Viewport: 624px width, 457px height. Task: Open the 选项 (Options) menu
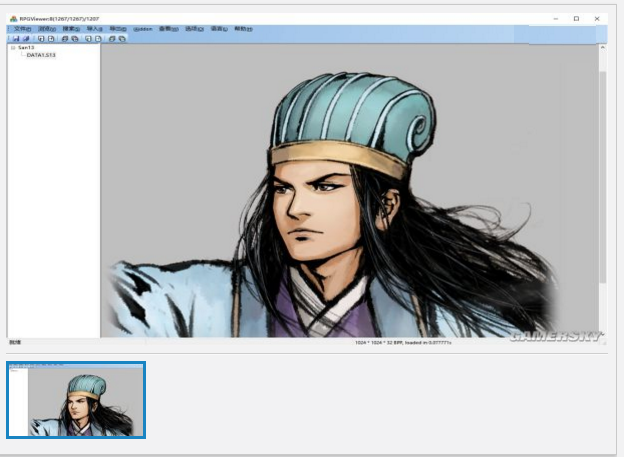[194, 29]
